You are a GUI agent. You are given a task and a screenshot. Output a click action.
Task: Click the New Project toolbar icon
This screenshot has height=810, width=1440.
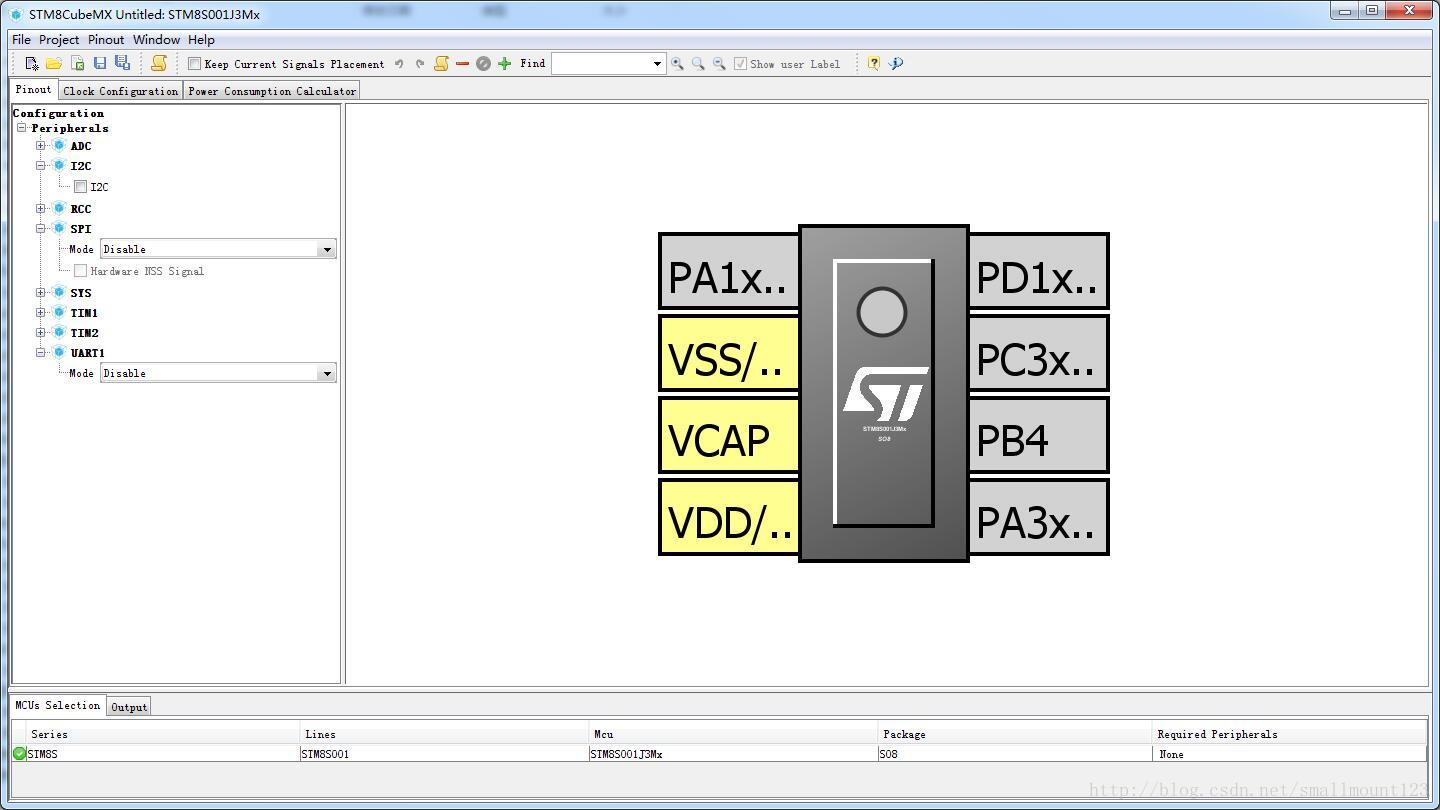(32, 63)
